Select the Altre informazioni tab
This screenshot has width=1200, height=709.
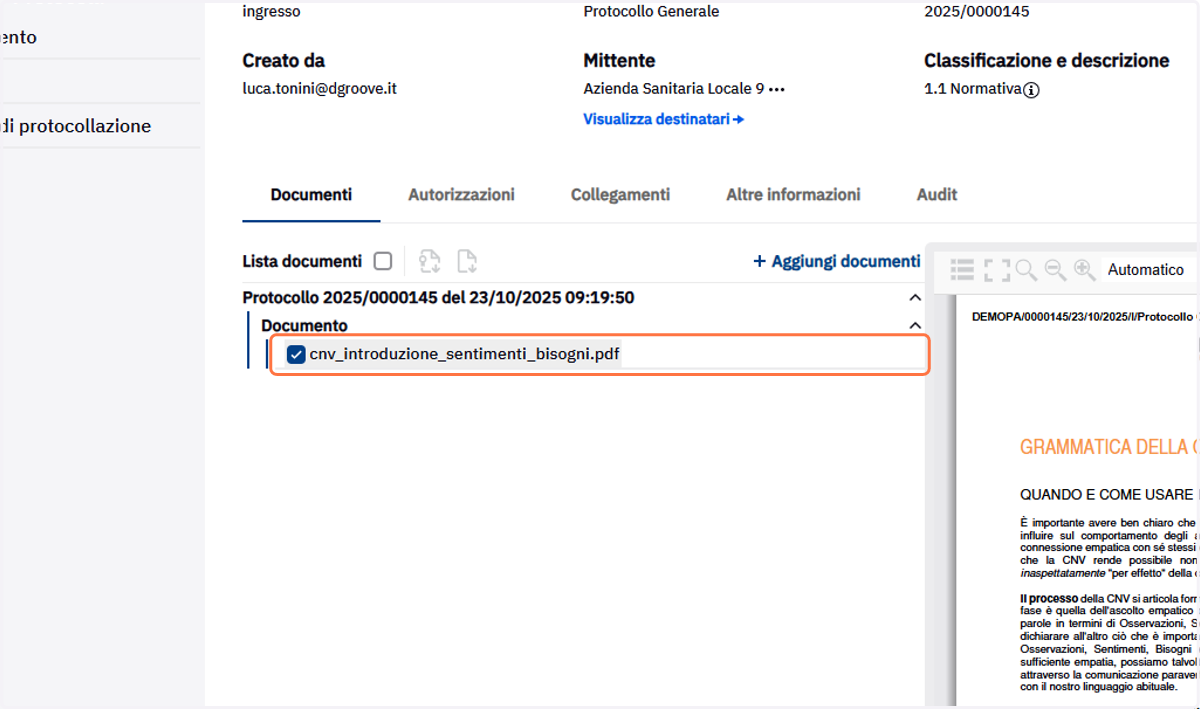tap(793, 195)
